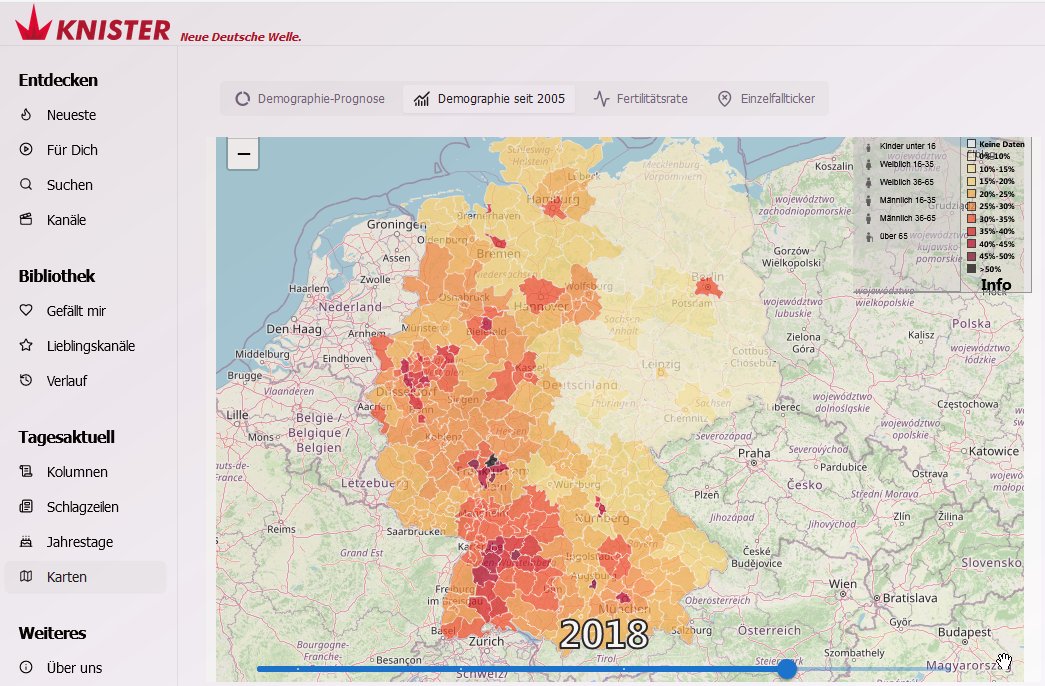Click the history clock icon for Verlauf

[26, 380]
